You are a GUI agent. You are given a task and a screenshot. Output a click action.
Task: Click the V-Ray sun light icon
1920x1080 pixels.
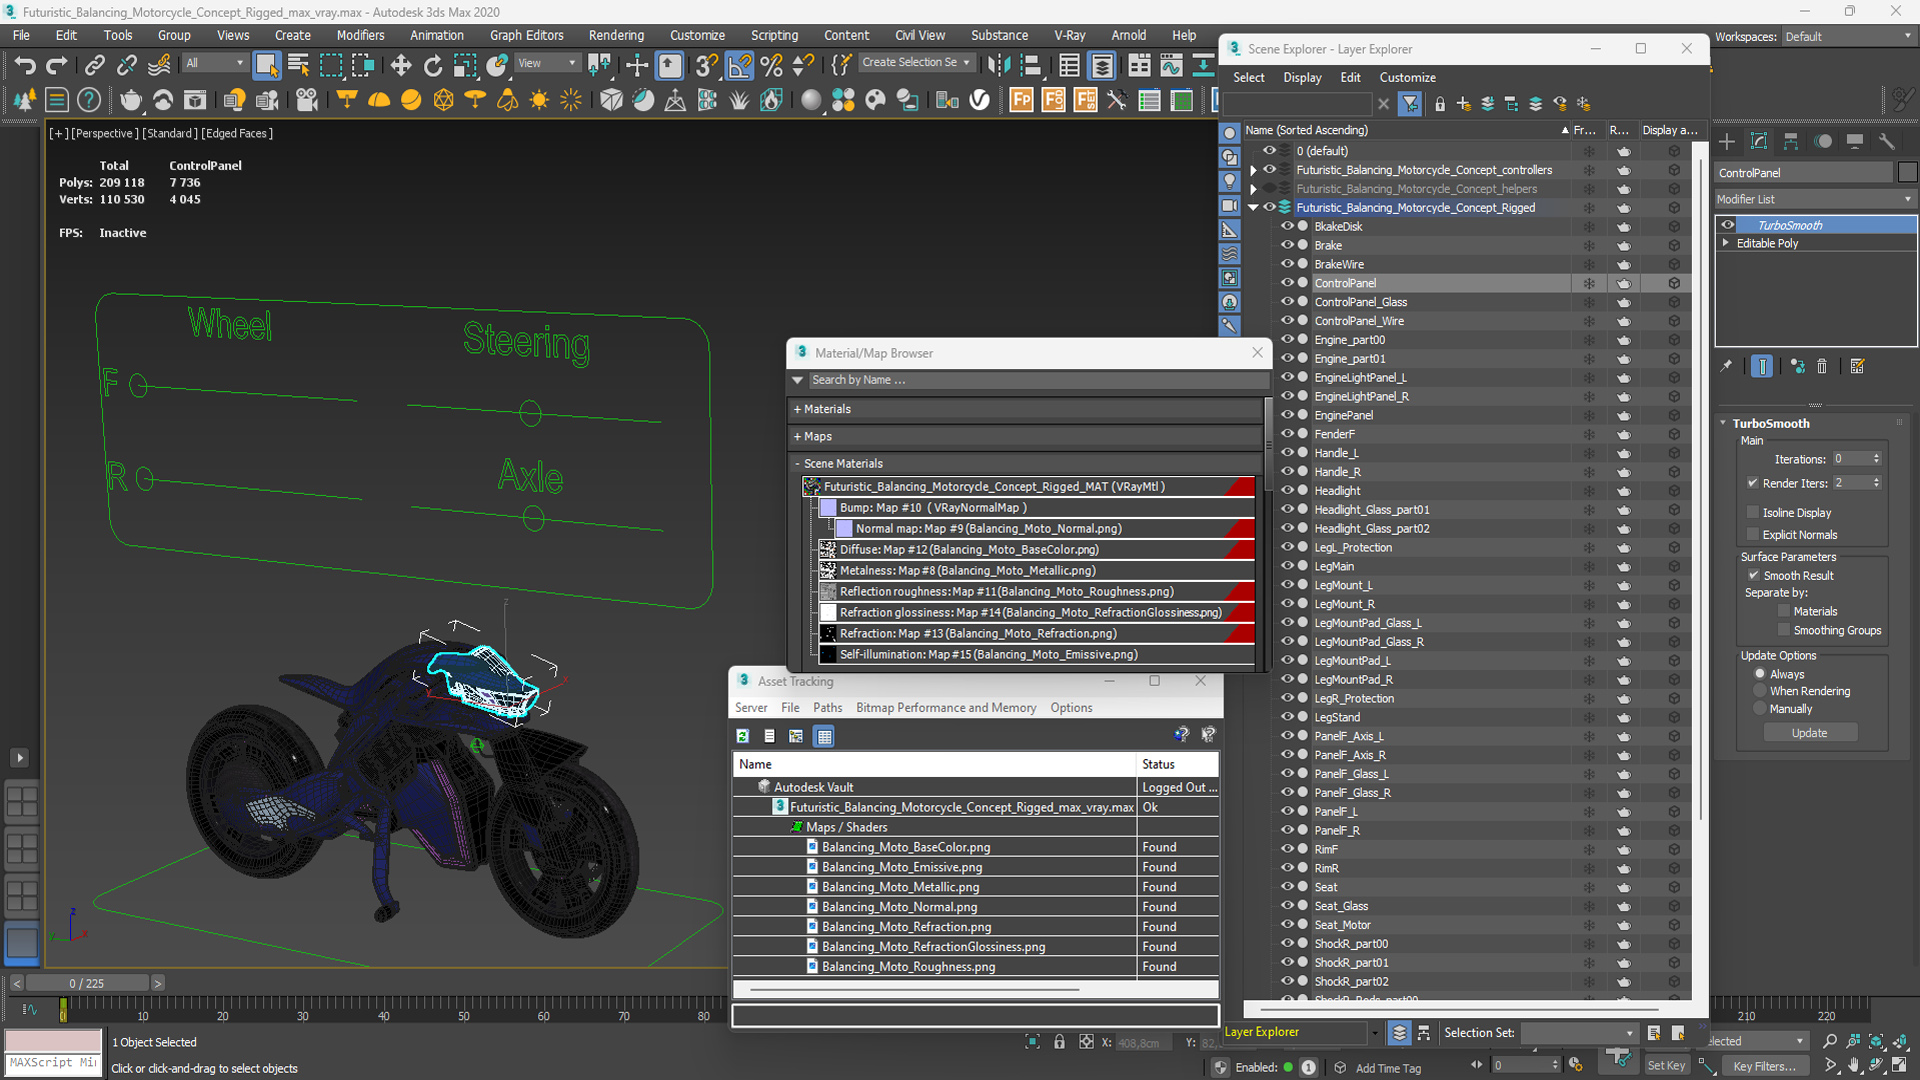[x=539, y=100]
